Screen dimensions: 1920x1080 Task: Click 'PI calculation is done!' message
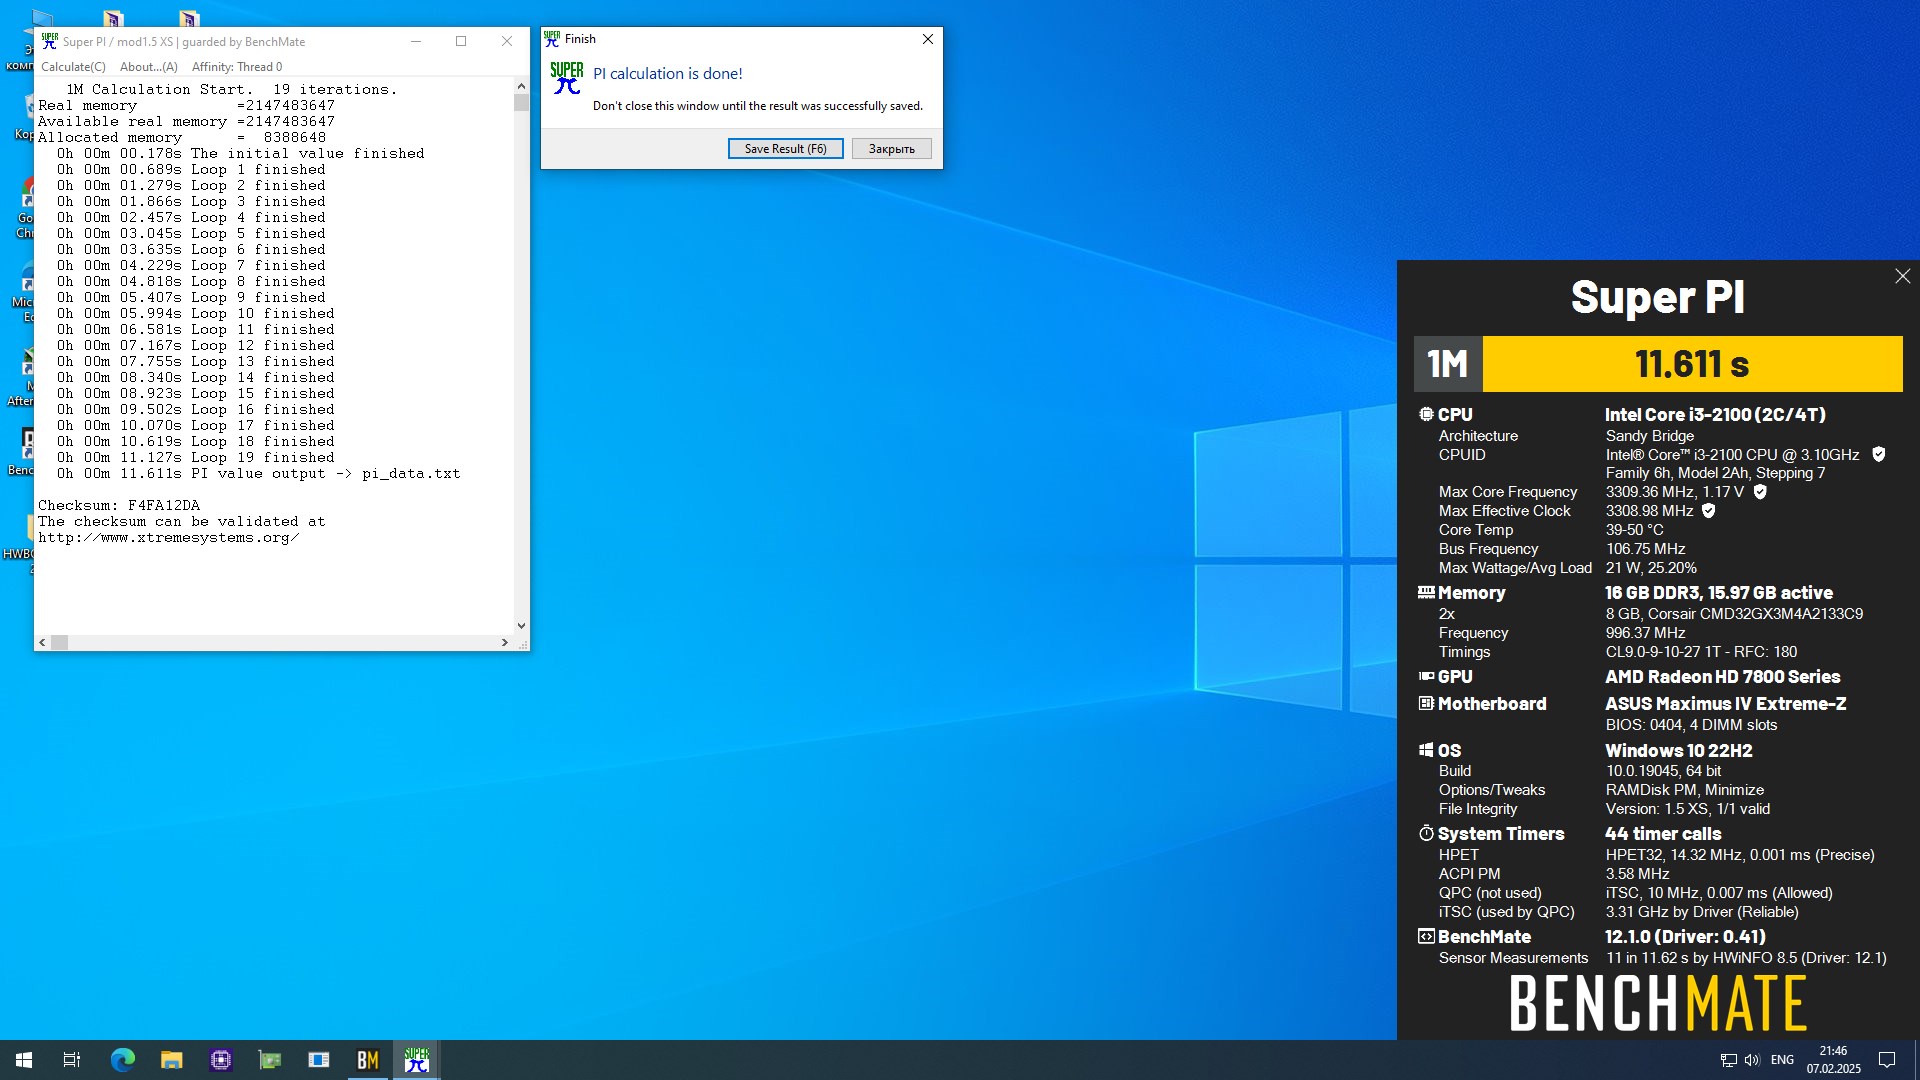(668, 74)
